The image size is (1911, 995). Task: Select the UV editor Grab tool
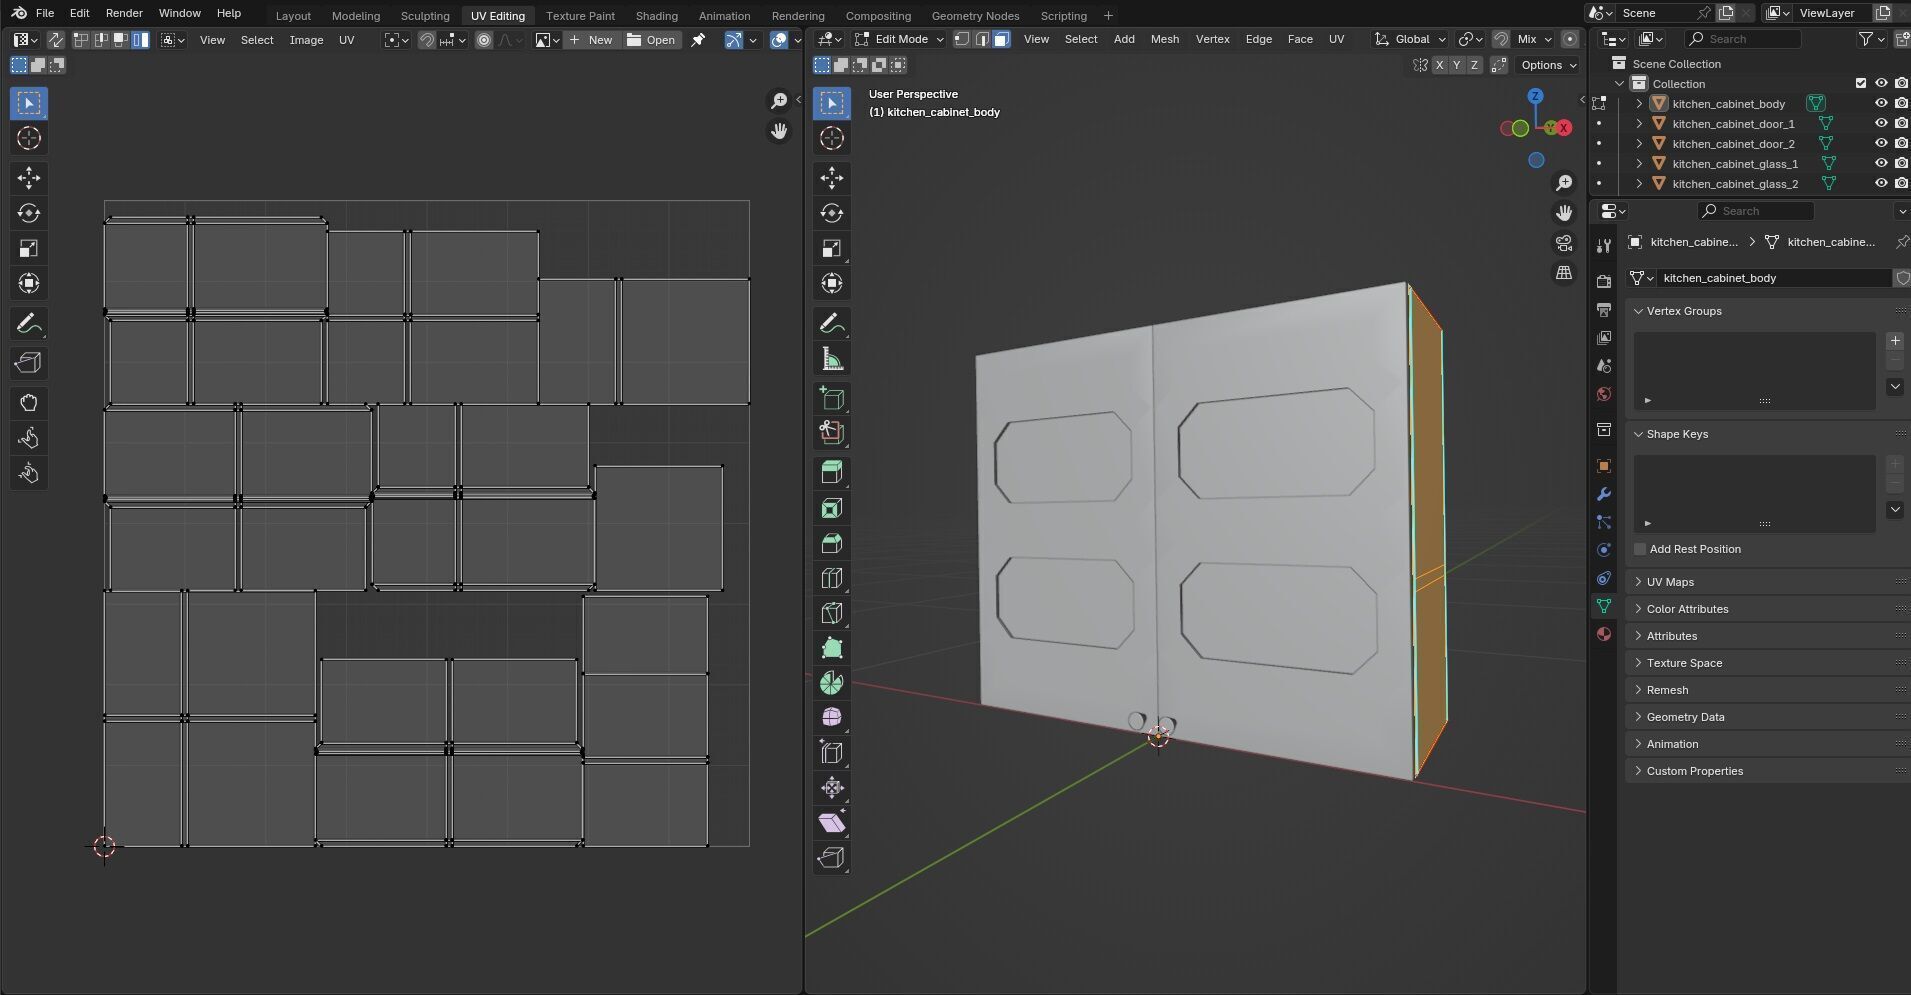(x=28, y=403)
